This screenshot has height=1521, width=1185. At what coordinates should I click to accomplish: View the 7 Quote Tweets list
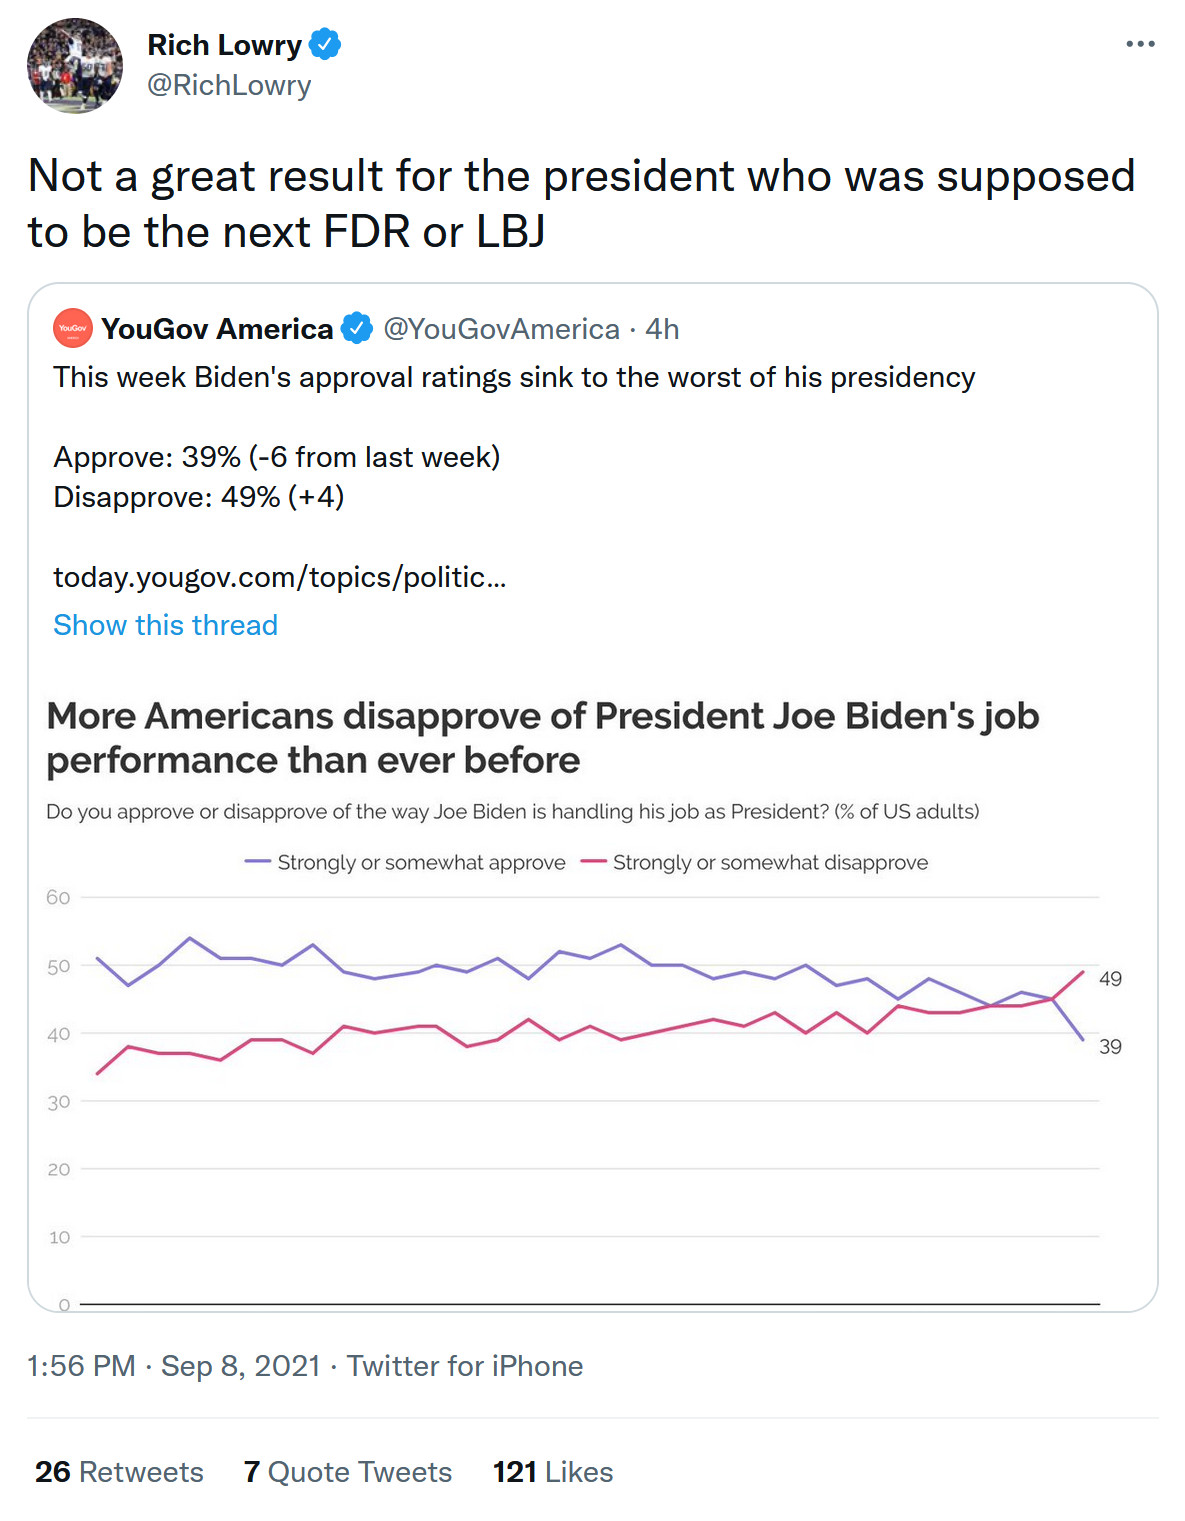(348, 1472)
